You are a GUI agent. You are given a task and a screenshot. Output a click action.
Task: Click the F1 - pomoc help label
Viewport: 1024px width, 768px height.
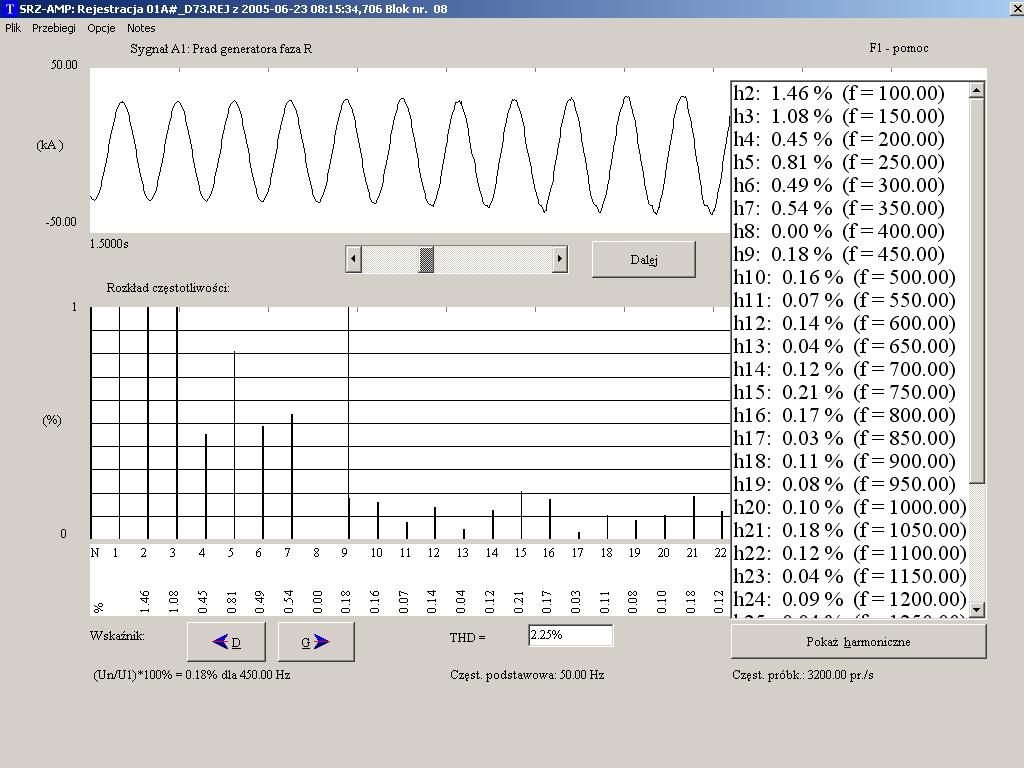pos(899,48)
